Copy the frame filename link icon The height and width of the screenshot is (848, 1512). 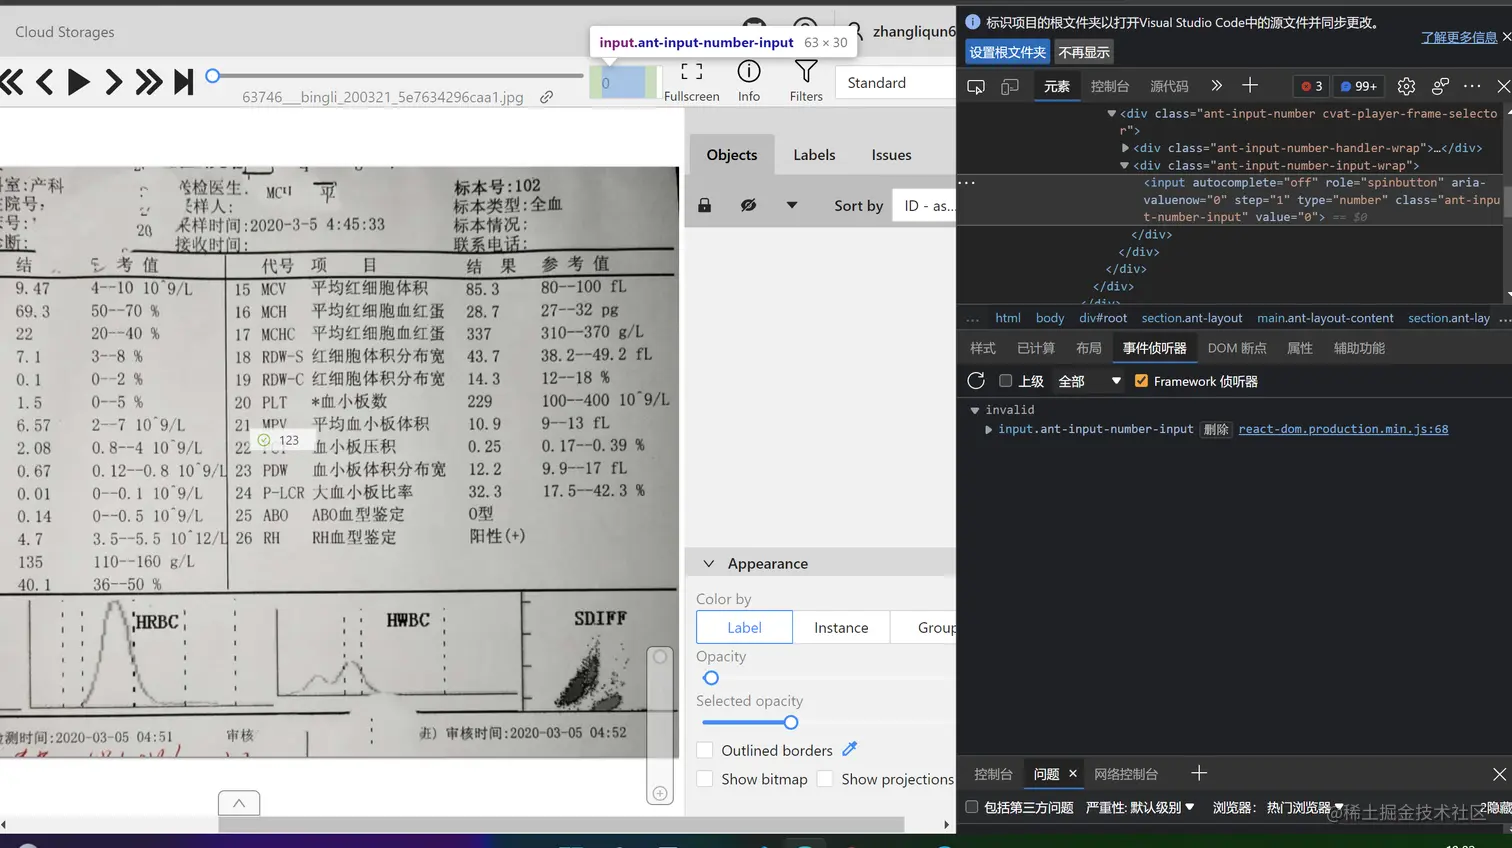pos(547,97)
